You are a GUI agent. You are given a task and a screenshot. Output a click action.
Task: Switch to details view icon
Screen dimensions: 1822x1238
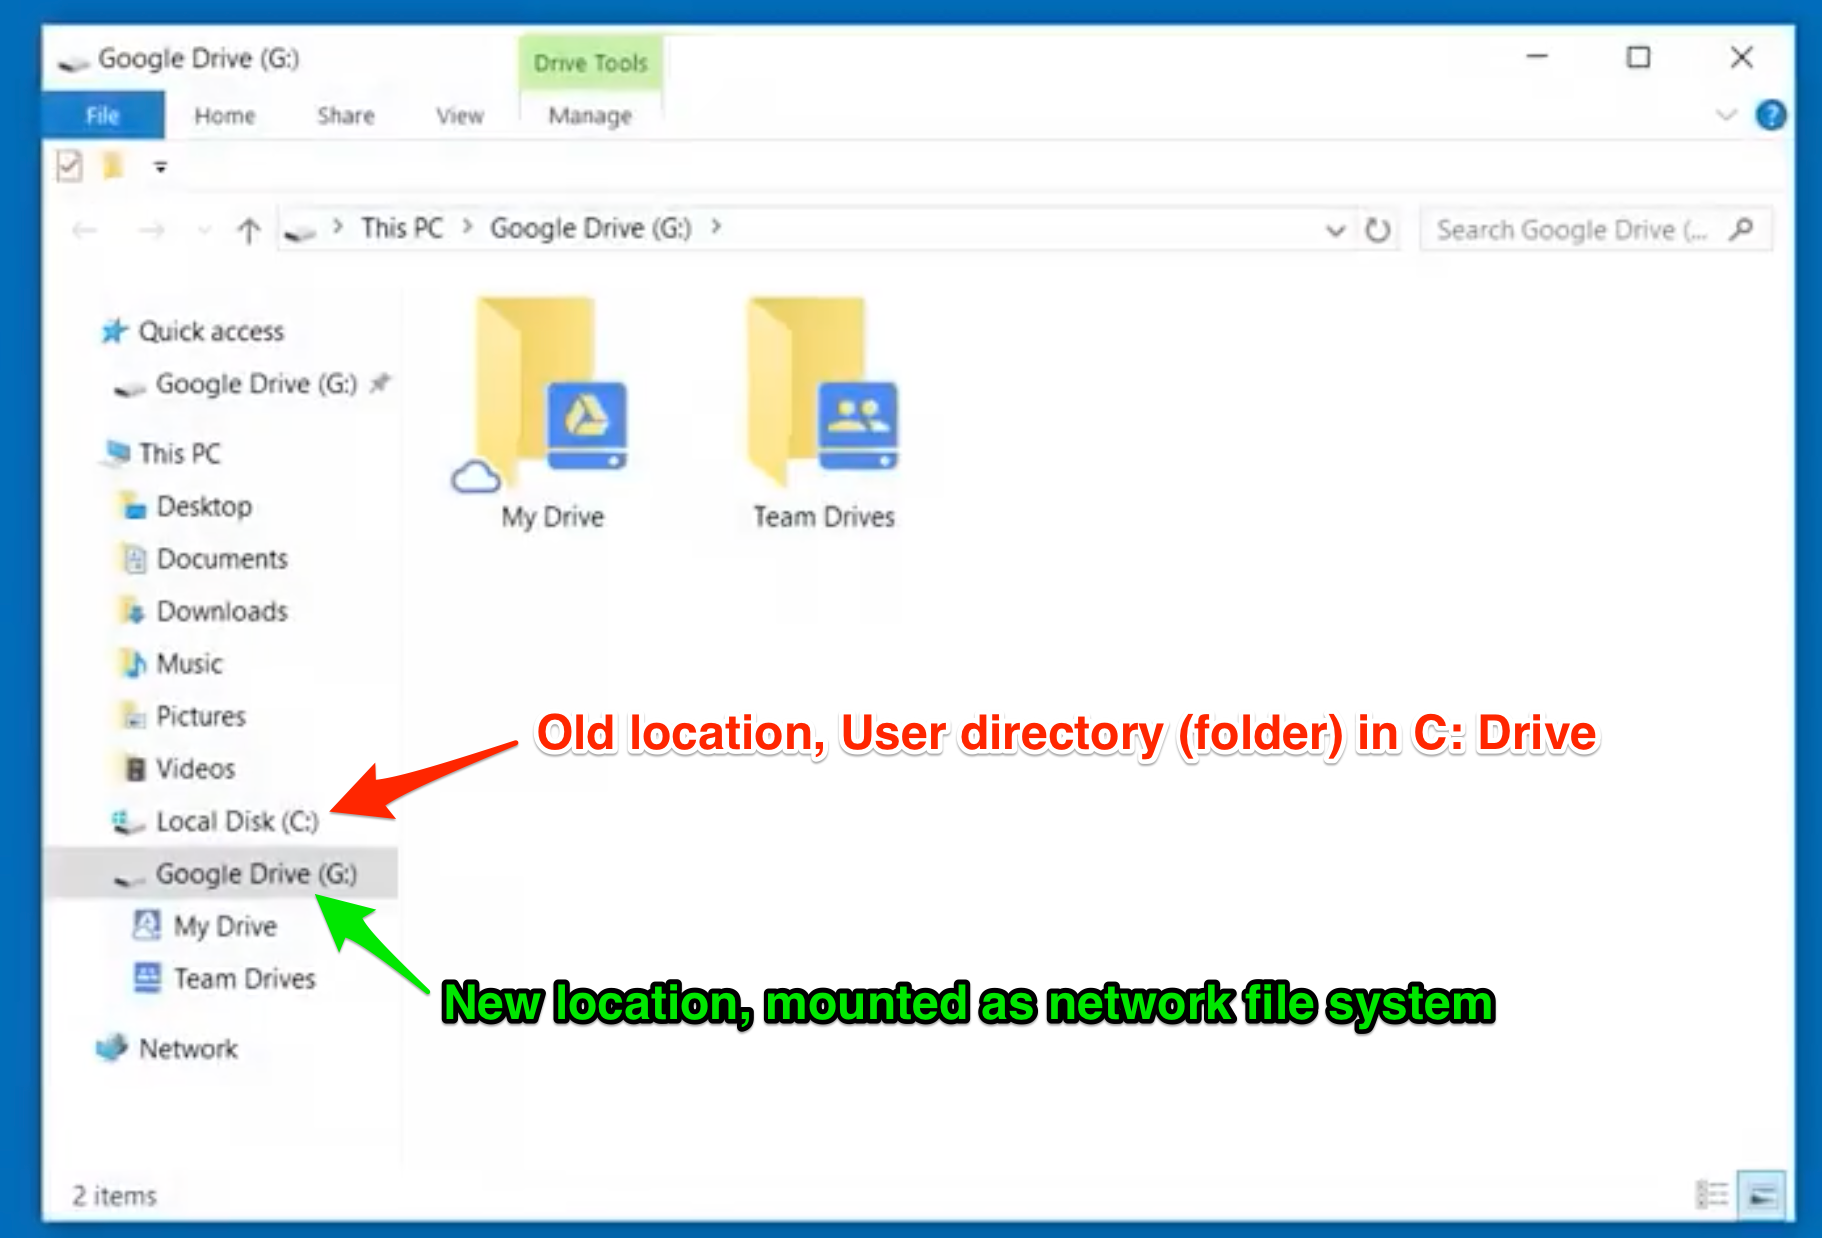pos(1712,1194)
